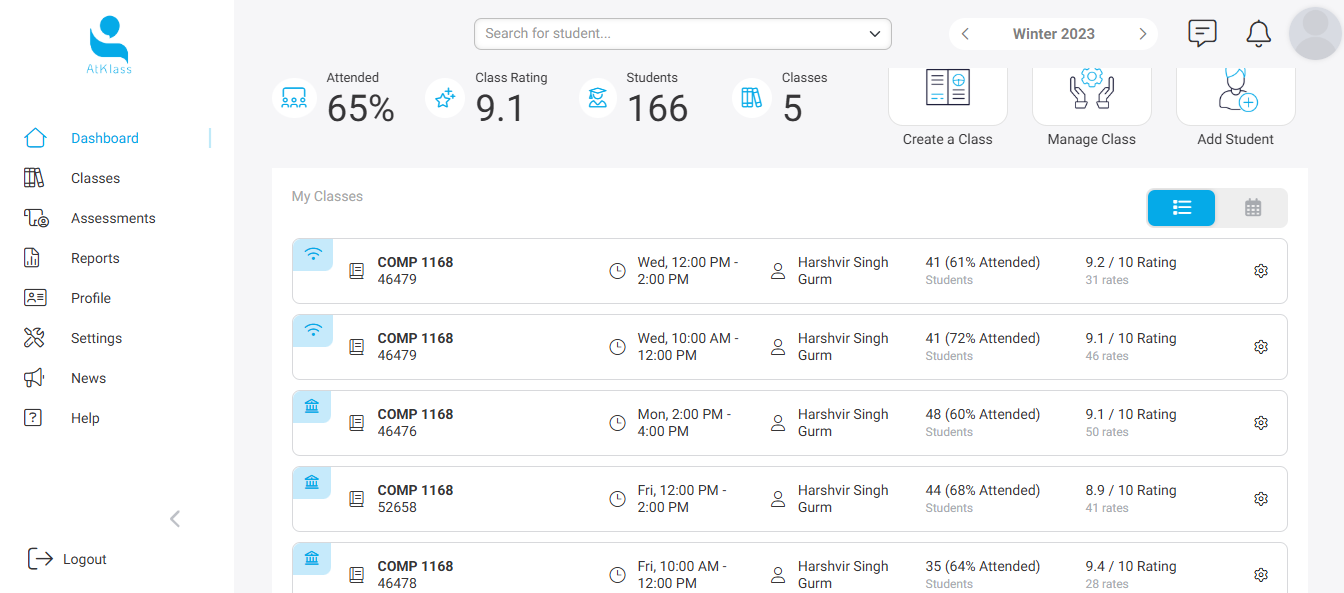Click the notifications bell icon
The height and width of the screenshot is (593, 1344).
[1258, 34]
